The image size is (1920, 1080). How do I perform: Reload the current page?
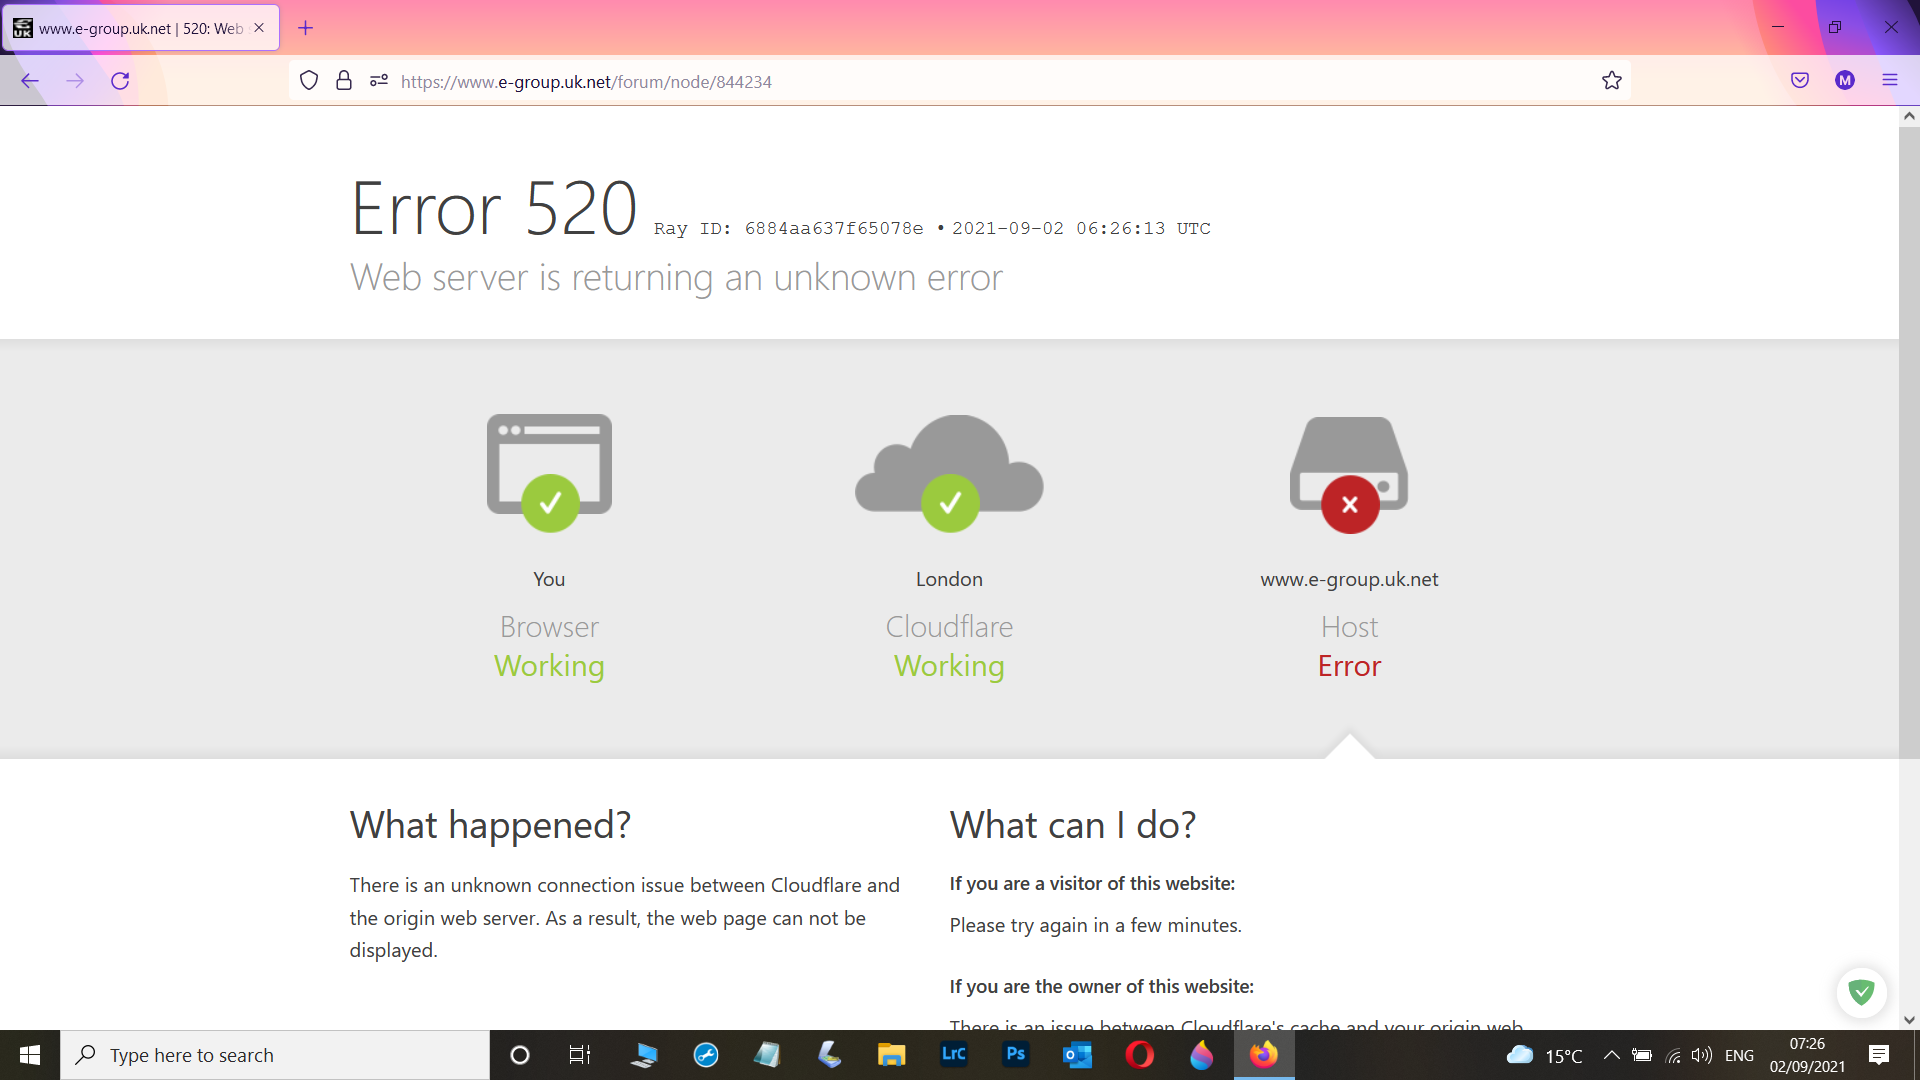(x=120, y=81)
